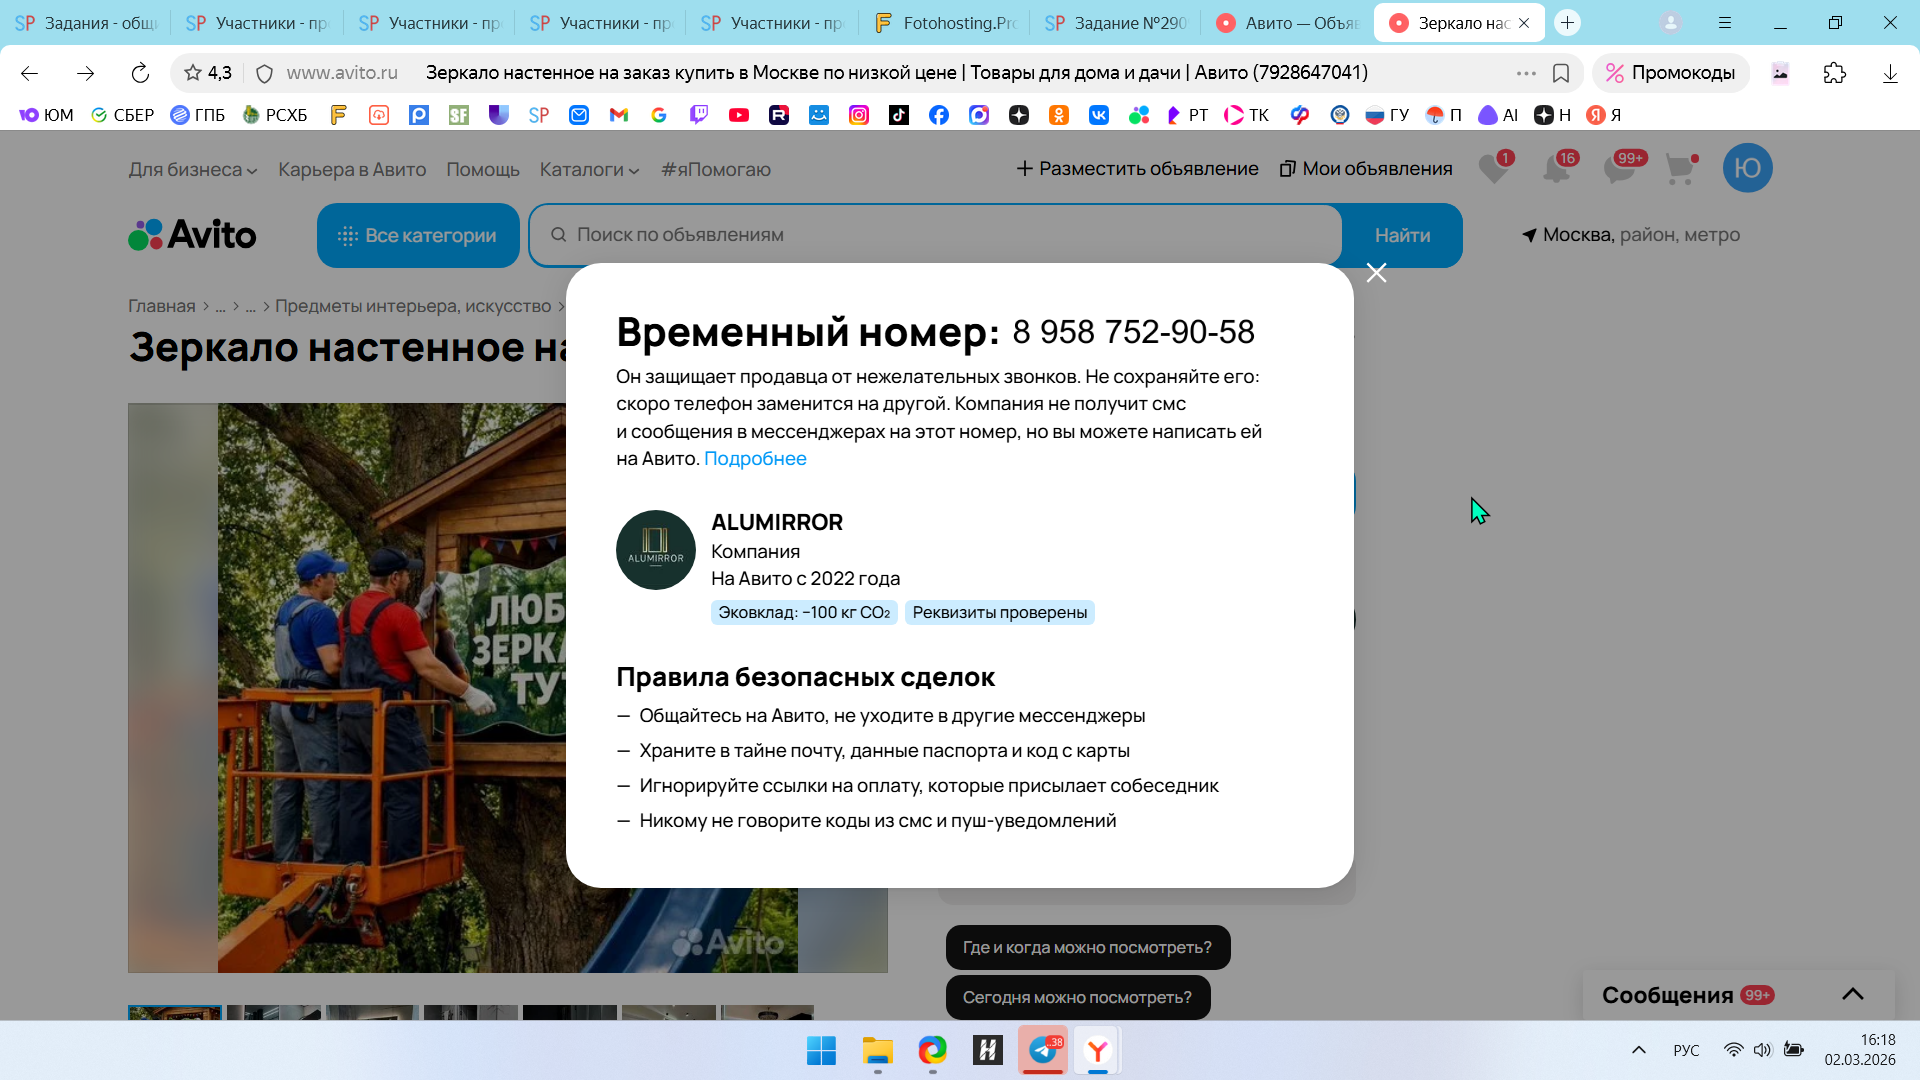1920x1080 pixels.
Task: Click the Все категории button
Action: coord(418,236)
